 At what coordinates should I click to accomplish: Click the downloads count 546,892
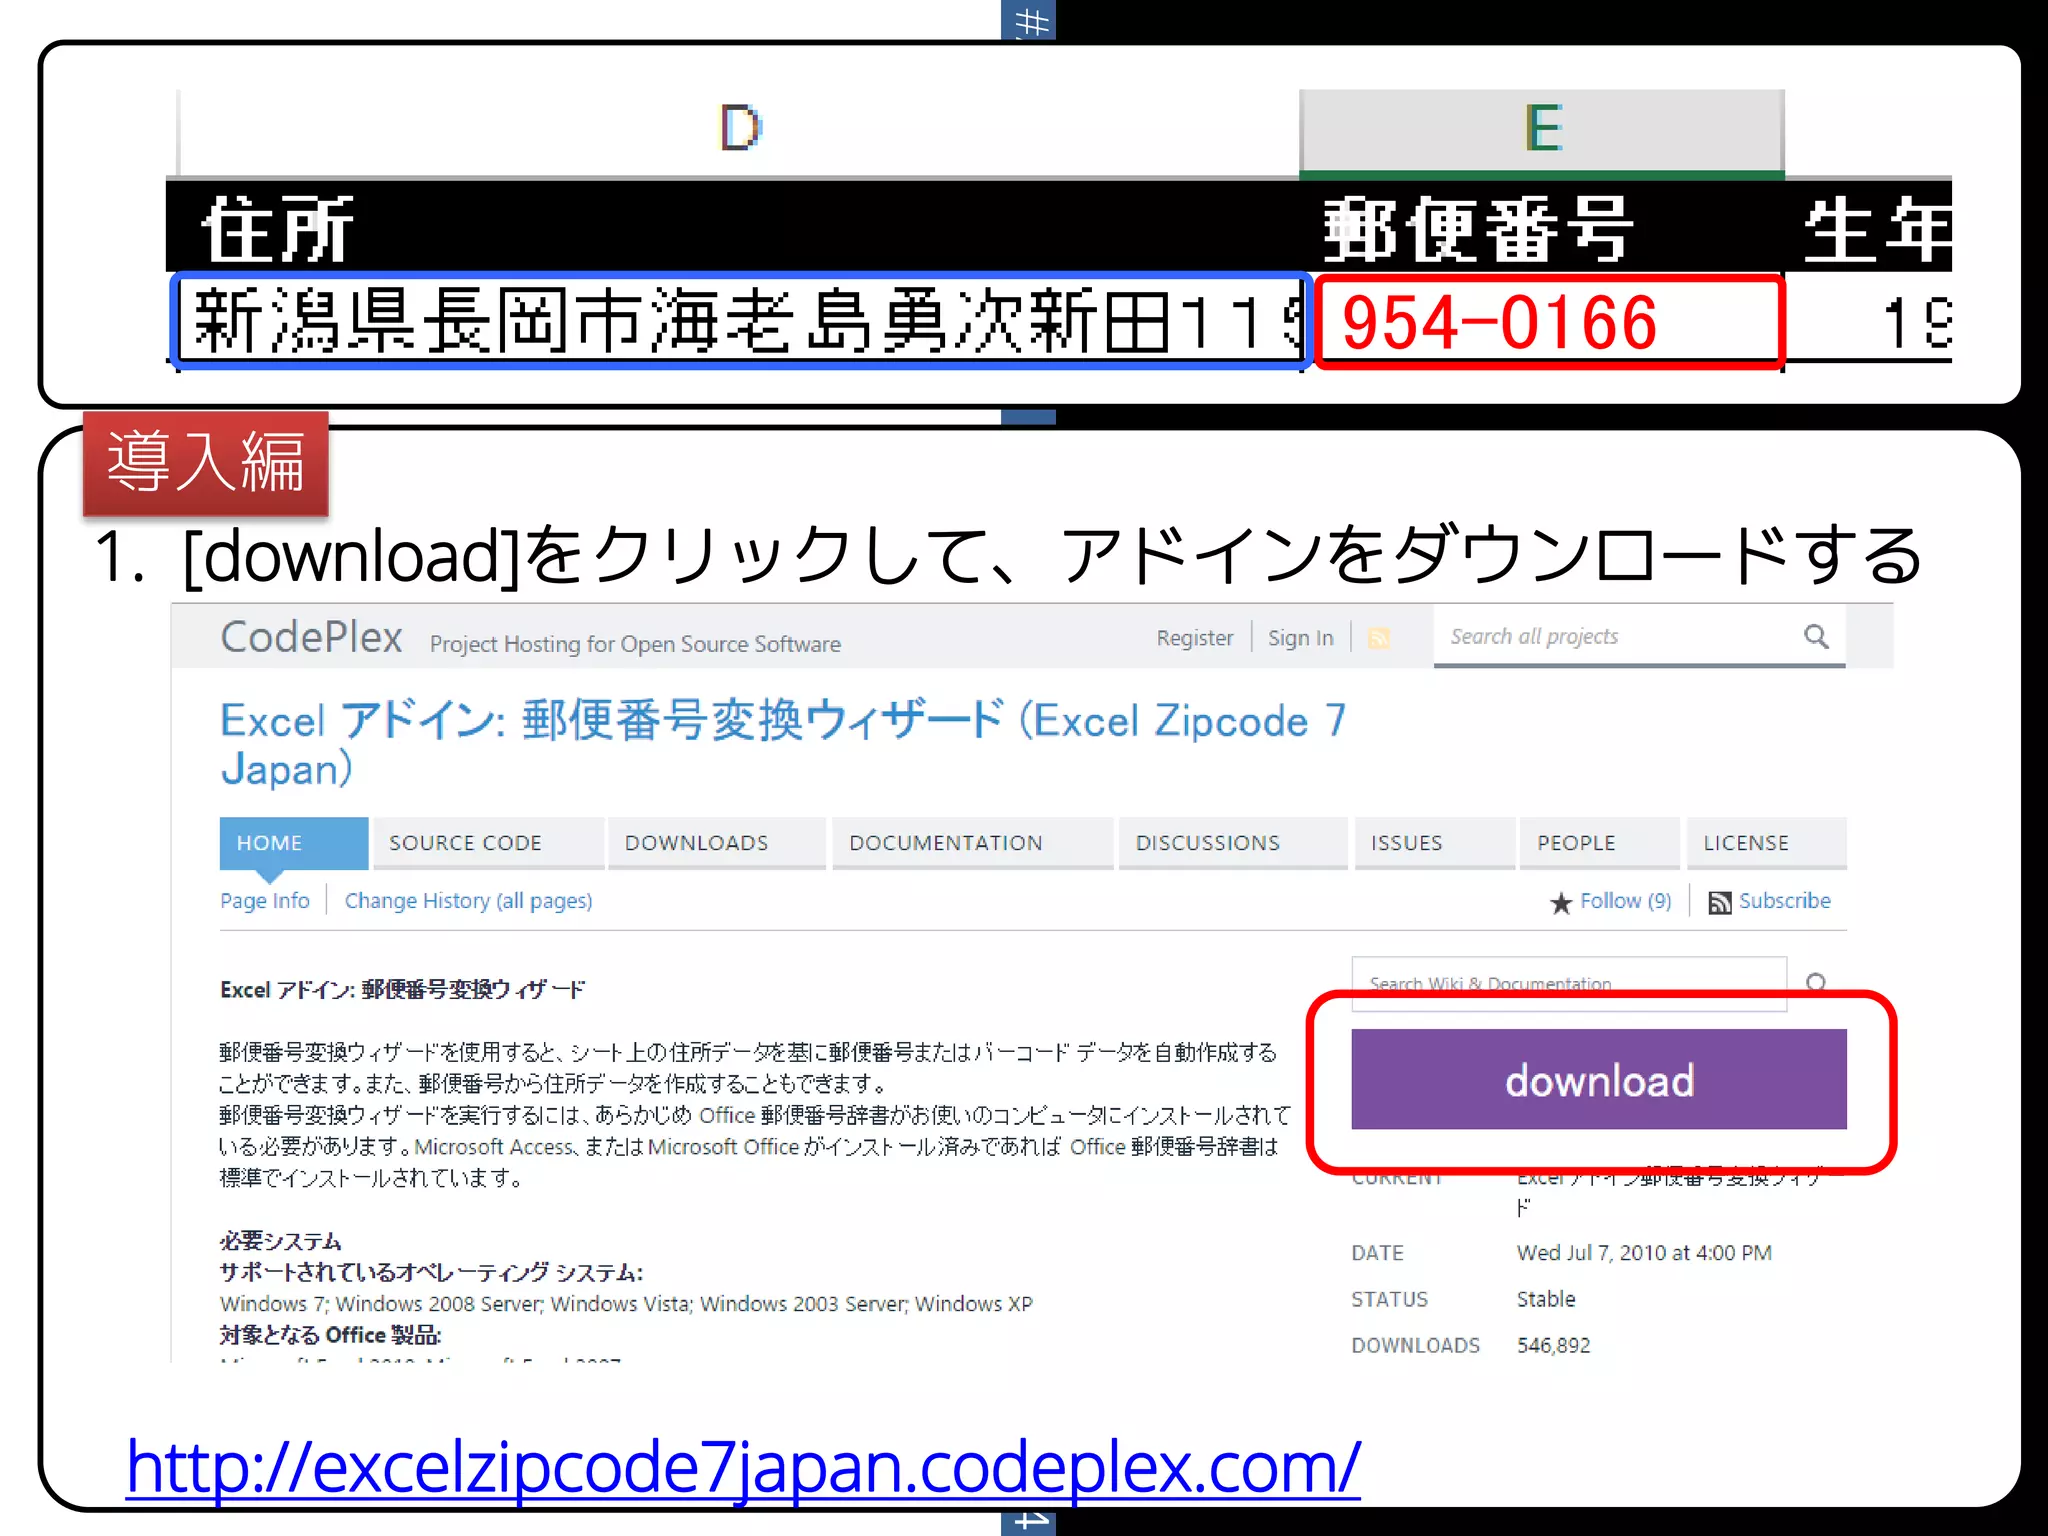point(1553,1345)
